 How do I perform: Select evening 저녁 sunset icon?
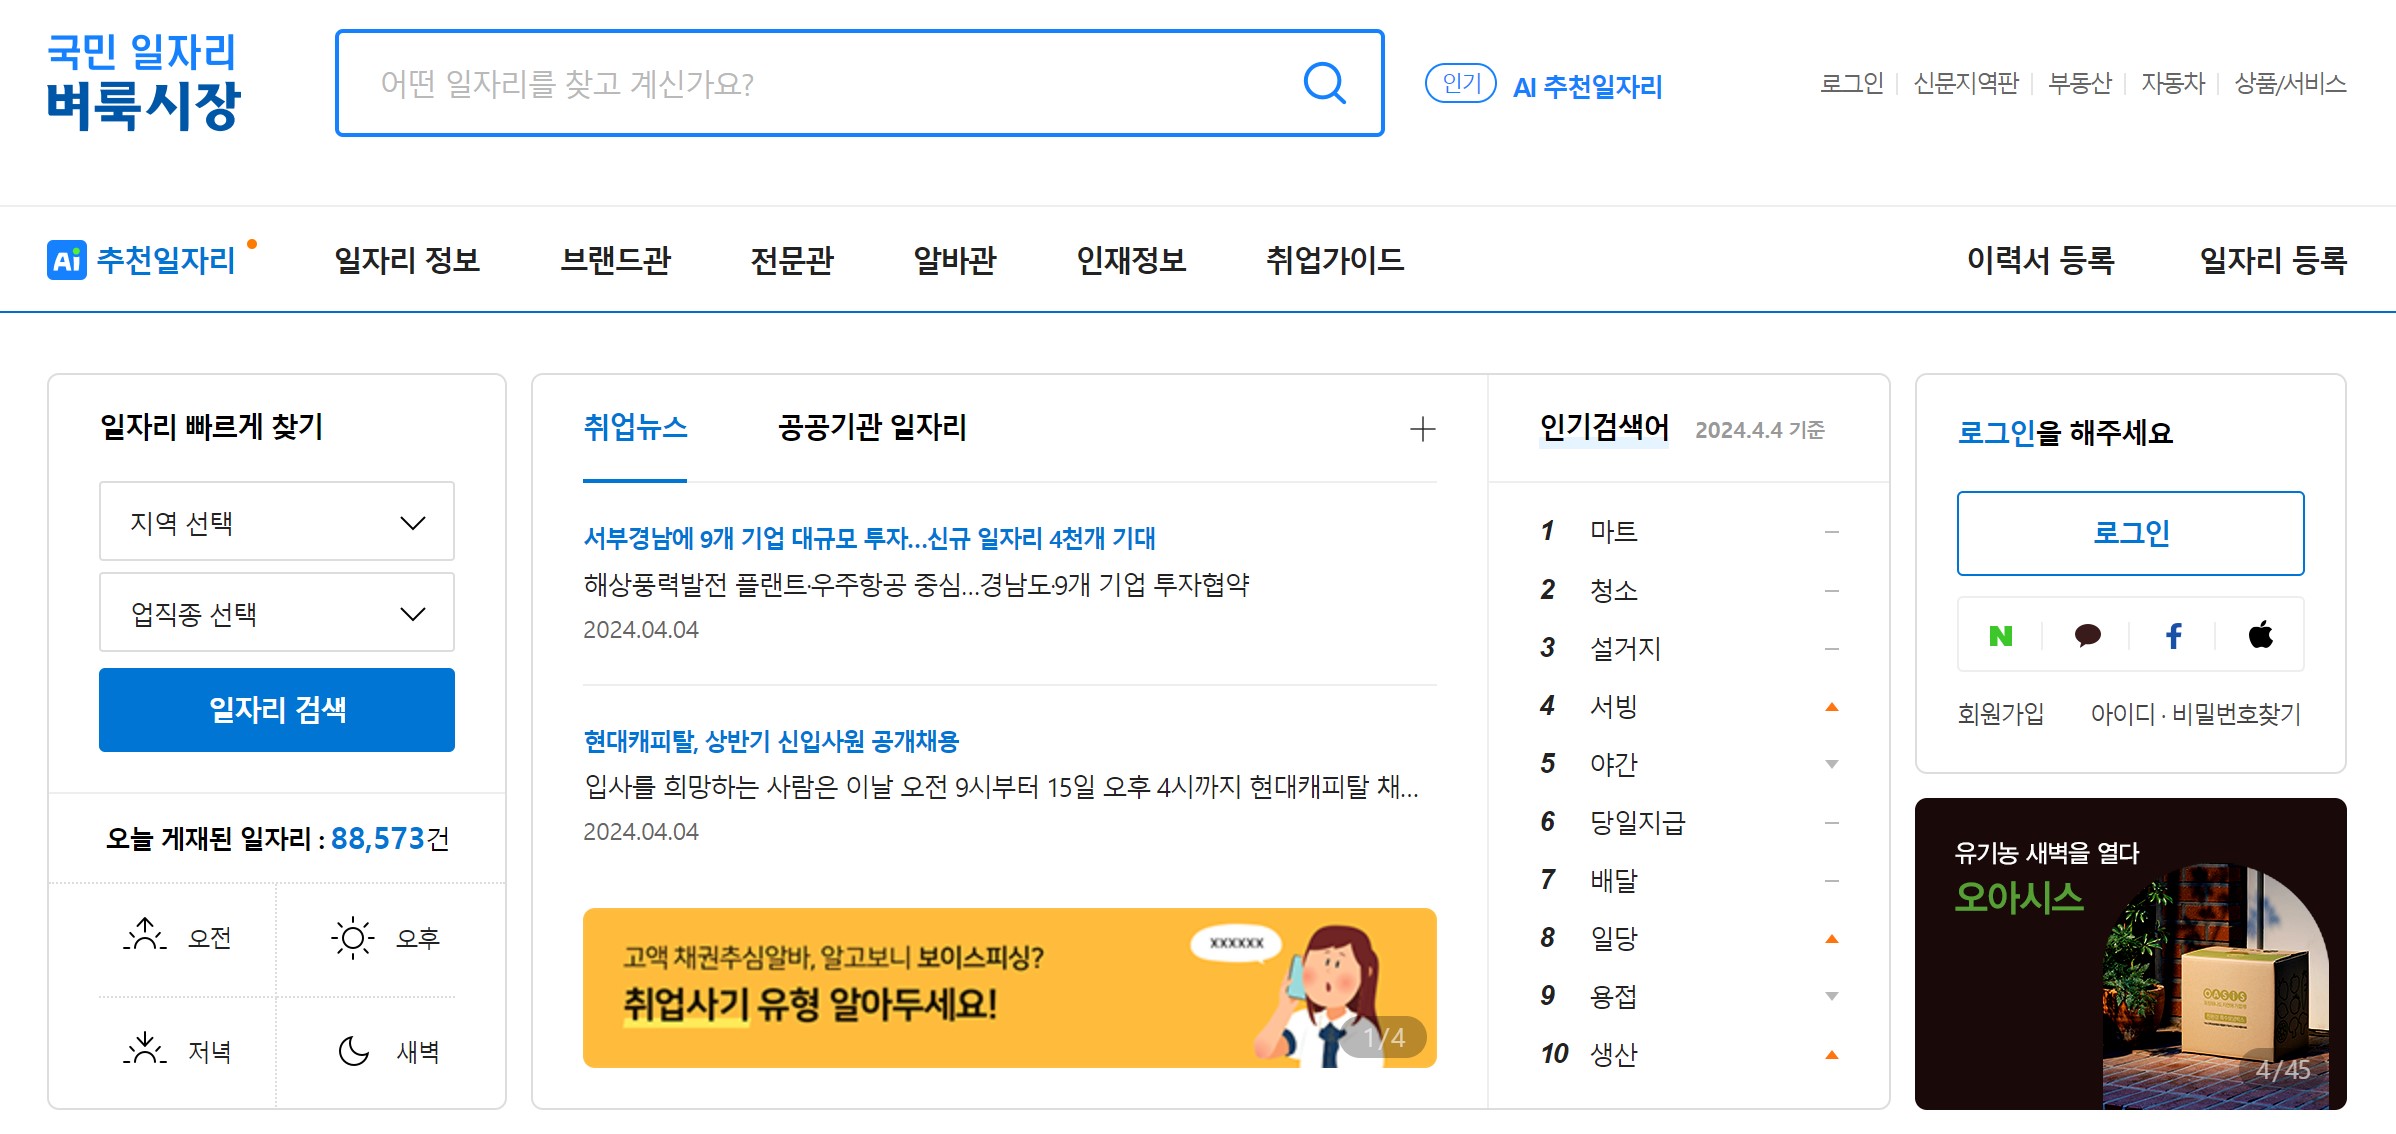[146, 1050]
